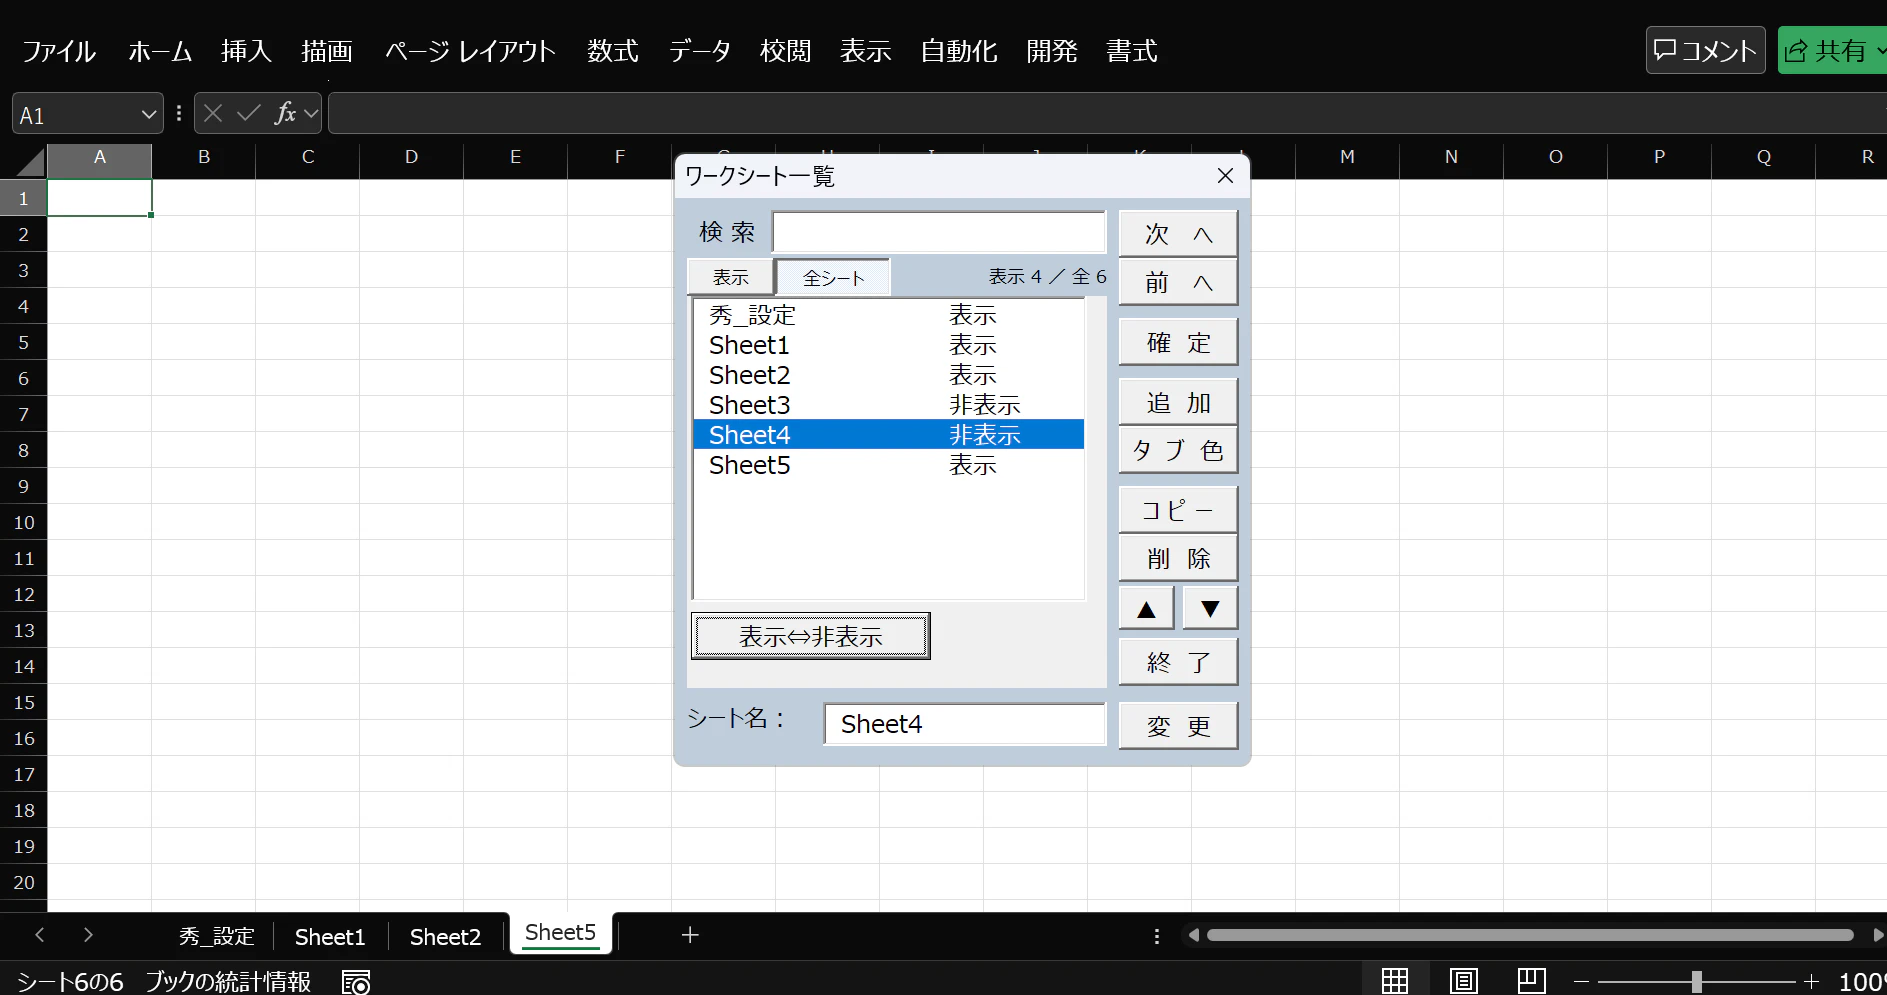Switch to Normal view icon in status bar
The image size is (1887, 995).
click(1395, 981)
